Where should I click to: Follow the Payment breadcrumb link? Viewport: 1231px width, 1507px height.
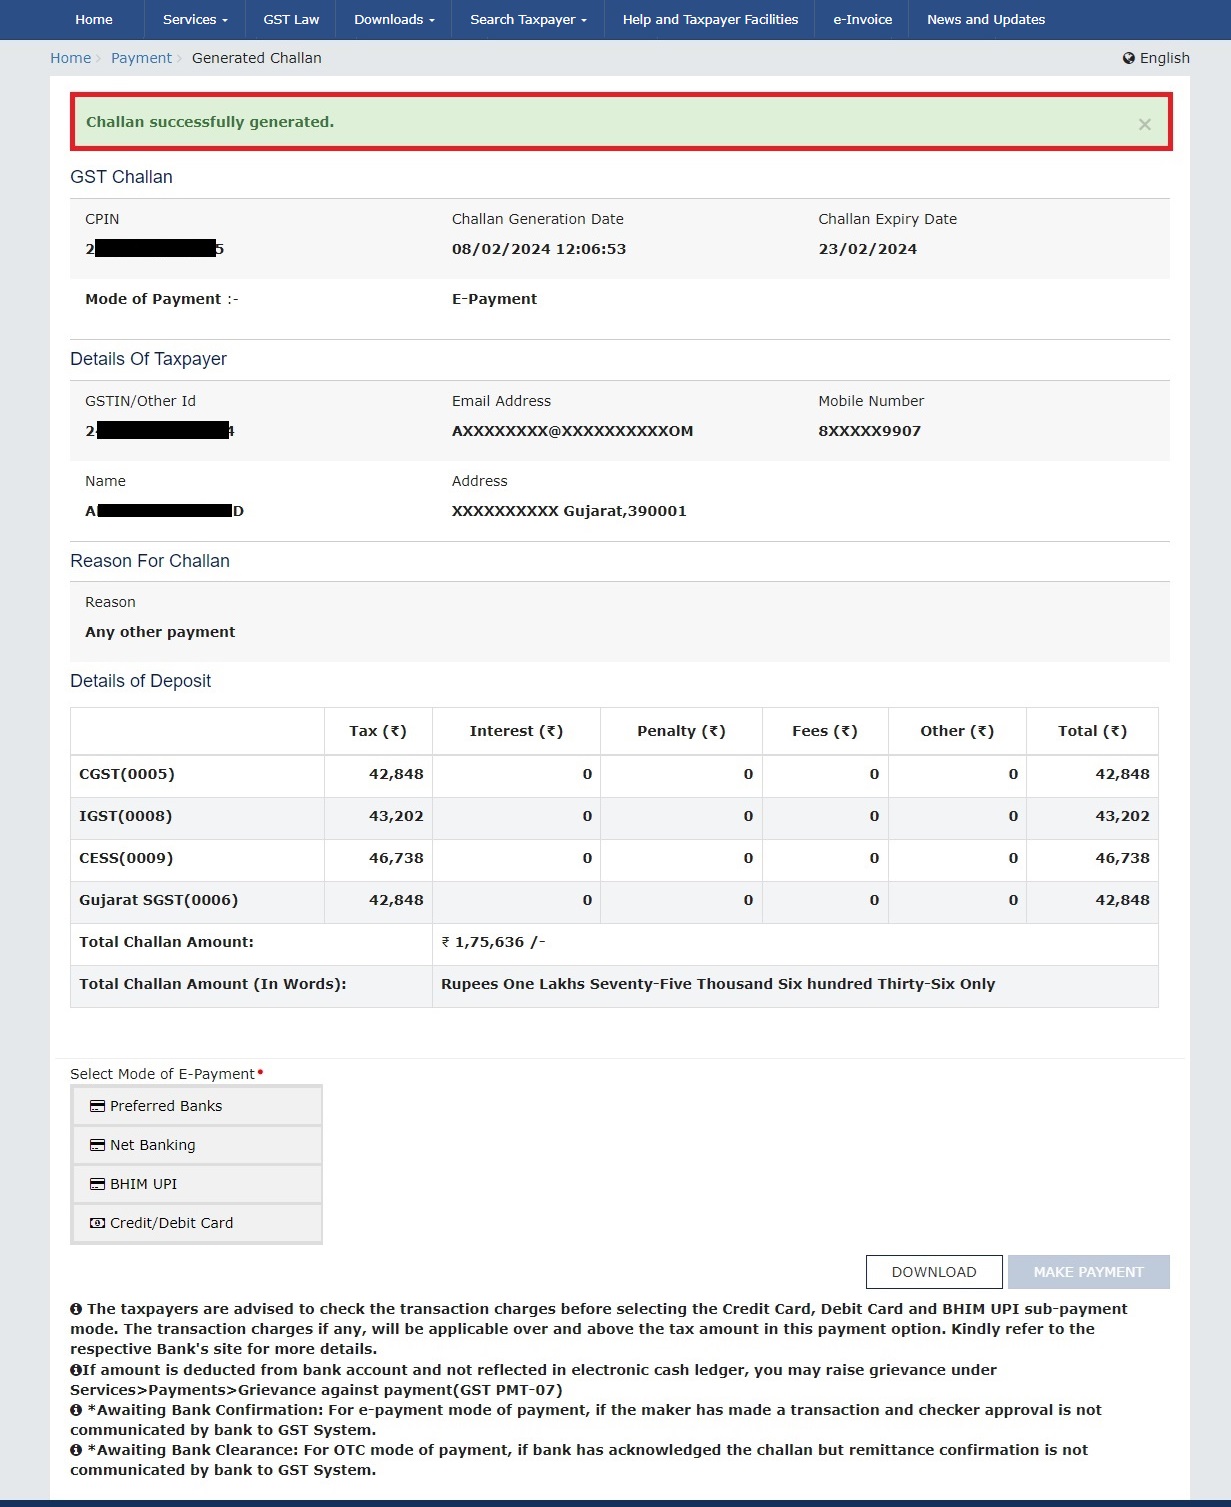click(x=141, y=58)
